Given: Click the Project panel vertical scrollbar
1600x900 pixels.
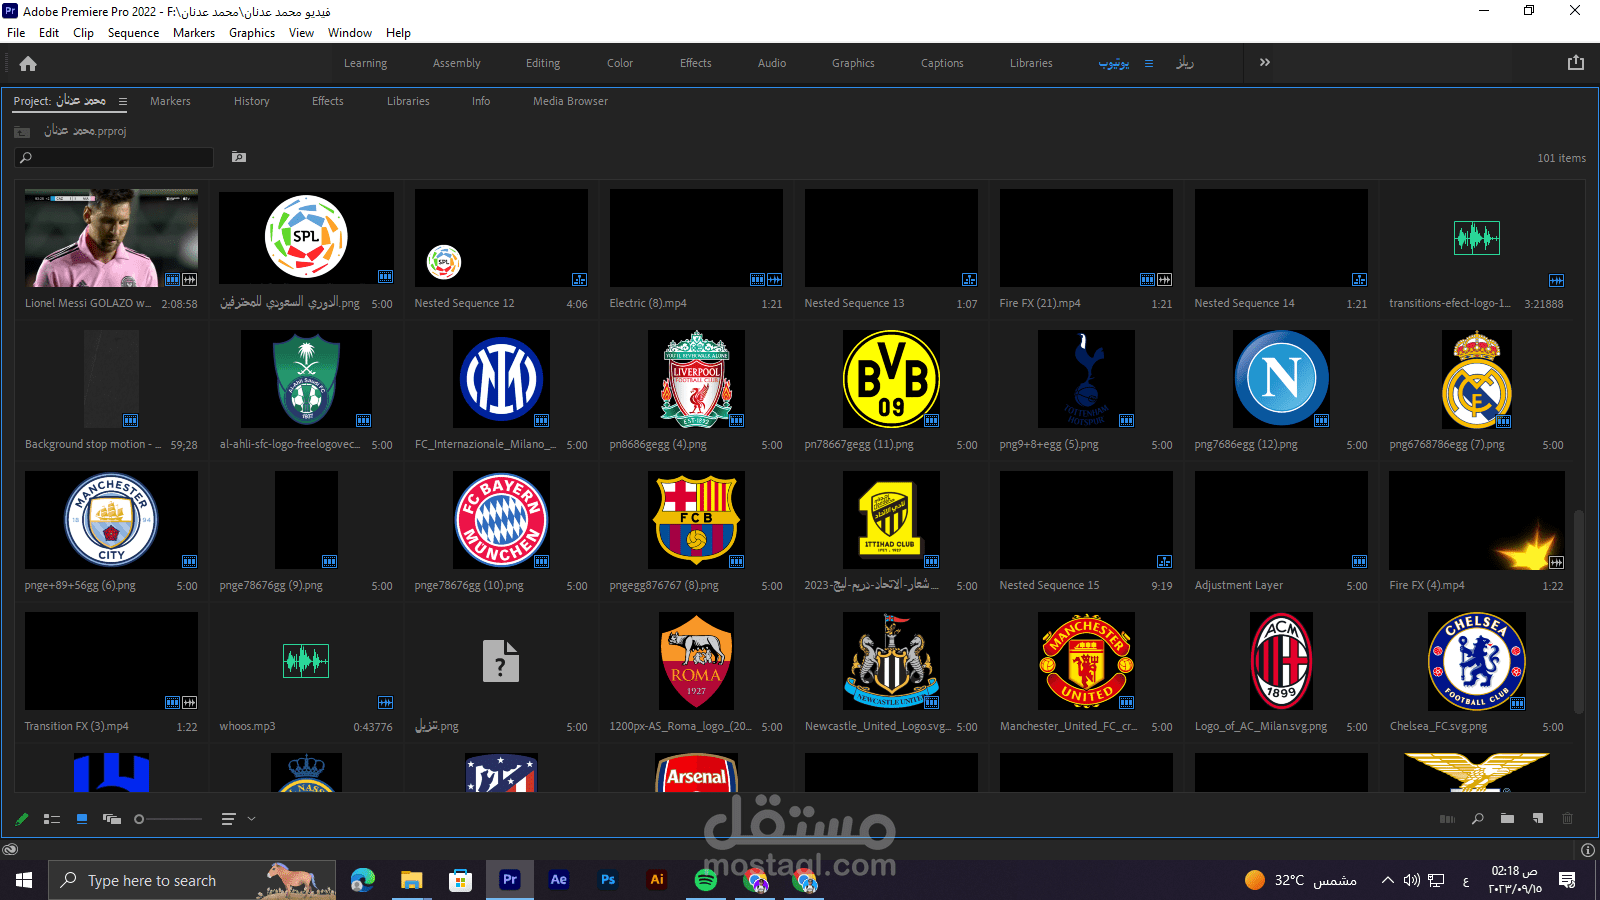Looking at the screenshot, I should (x=1579, y=612).
